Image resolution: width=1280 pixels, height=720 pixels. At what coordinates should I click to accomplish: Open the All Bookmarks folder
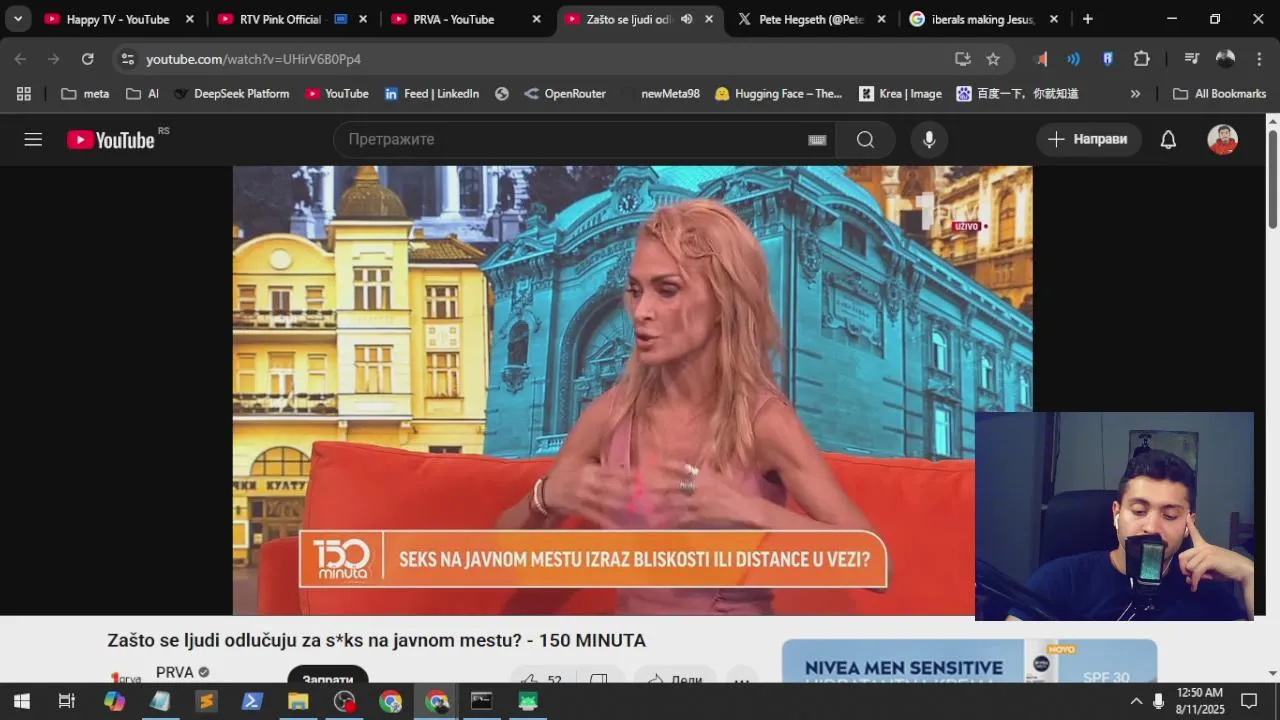point(1219,93)
